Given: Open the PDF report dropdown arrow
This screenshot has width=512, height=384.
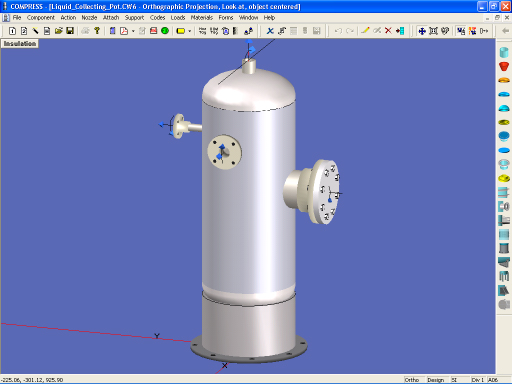Looking at the screenshot, I should (133, 31).
